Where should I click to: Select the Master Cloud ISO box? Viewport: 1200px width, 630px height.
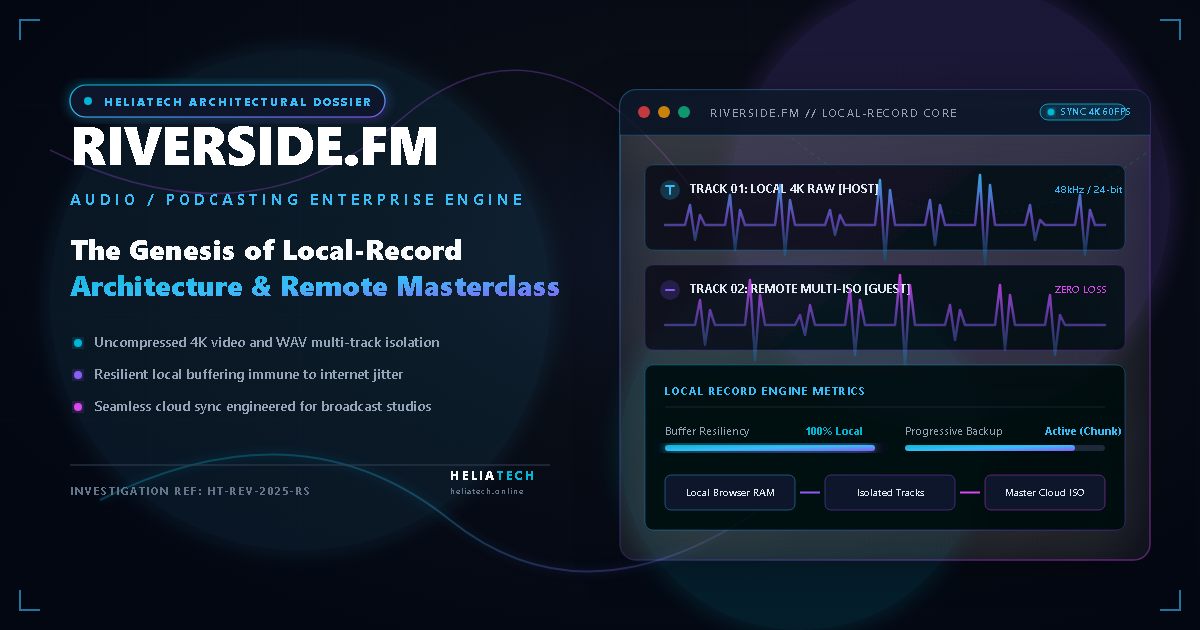[x=1045, y=492]
